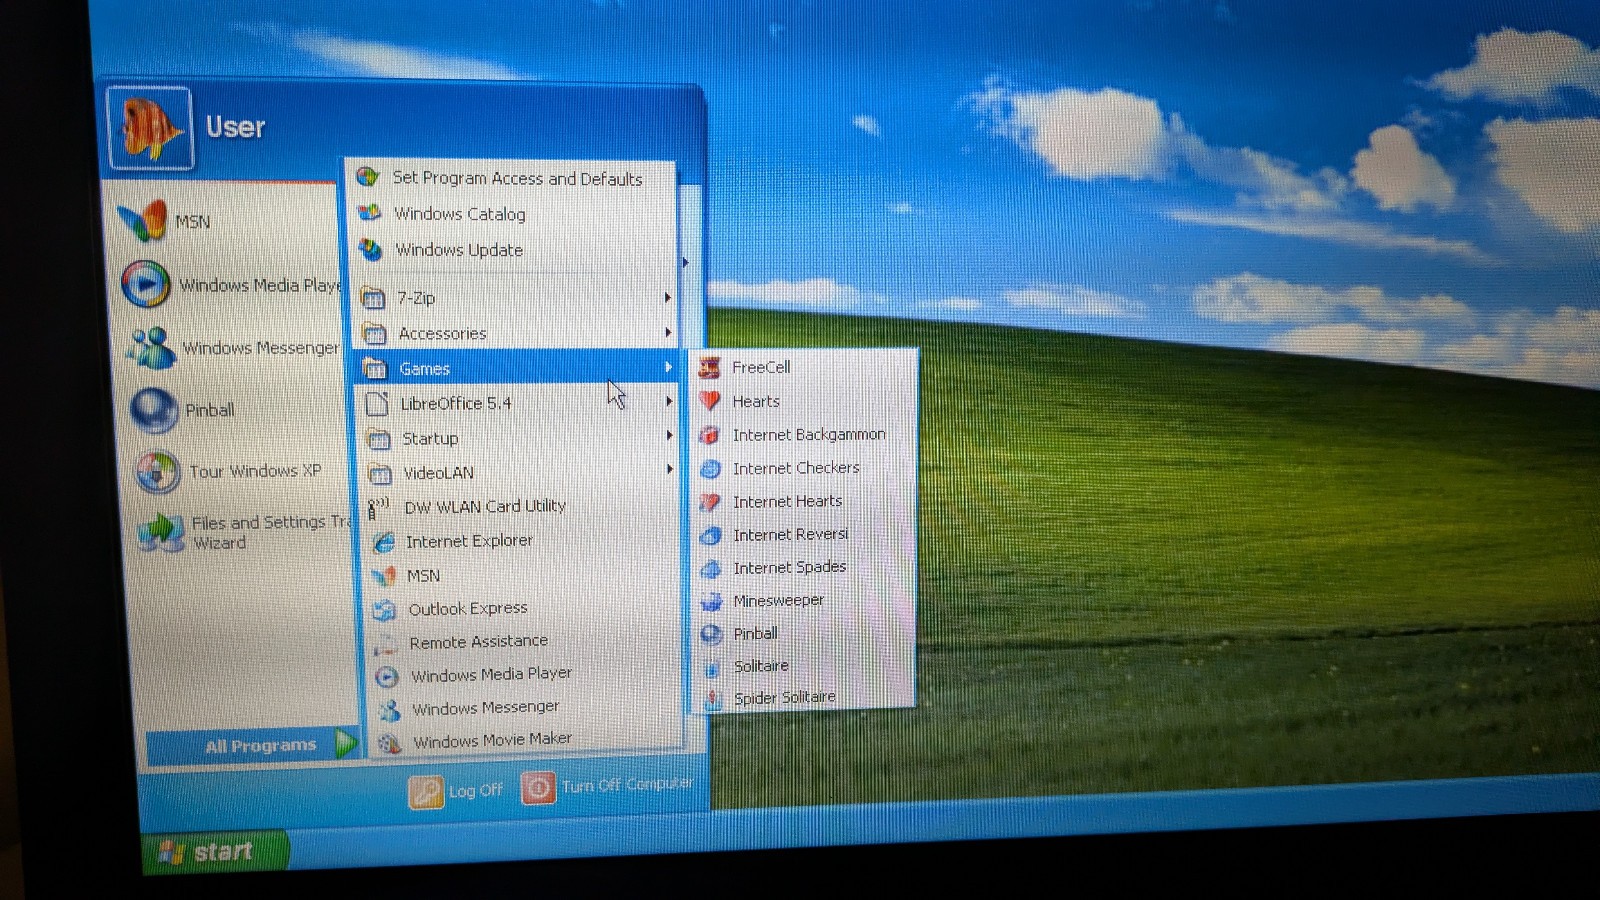
Task: Click the DW WLAN Card Utility icon
Action: coord(378,508)
